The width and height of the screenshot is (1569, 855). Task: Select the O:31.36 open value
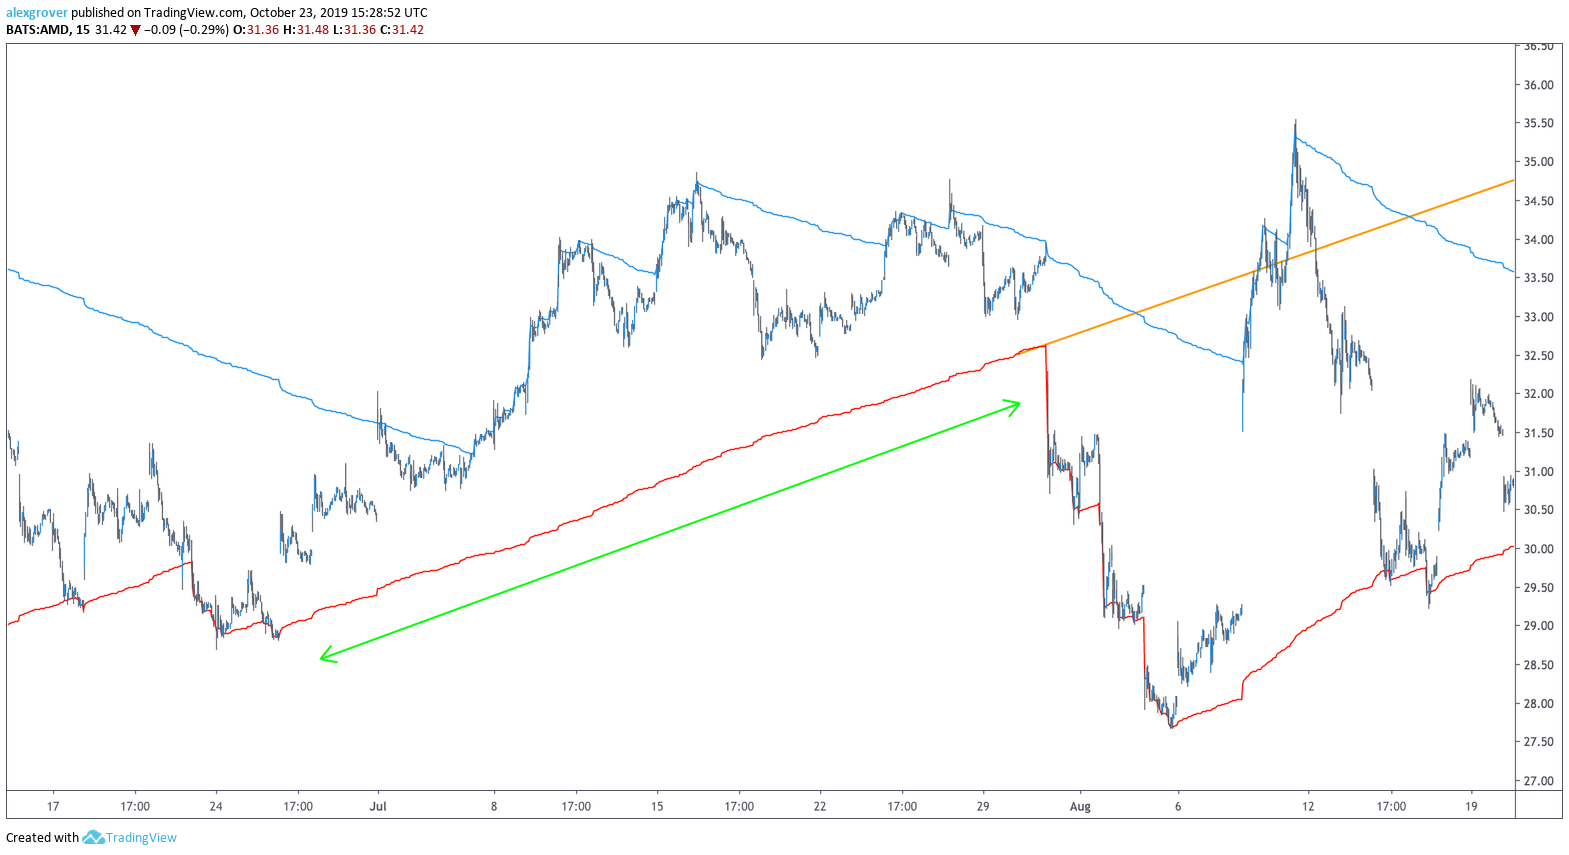pos(256,30)
